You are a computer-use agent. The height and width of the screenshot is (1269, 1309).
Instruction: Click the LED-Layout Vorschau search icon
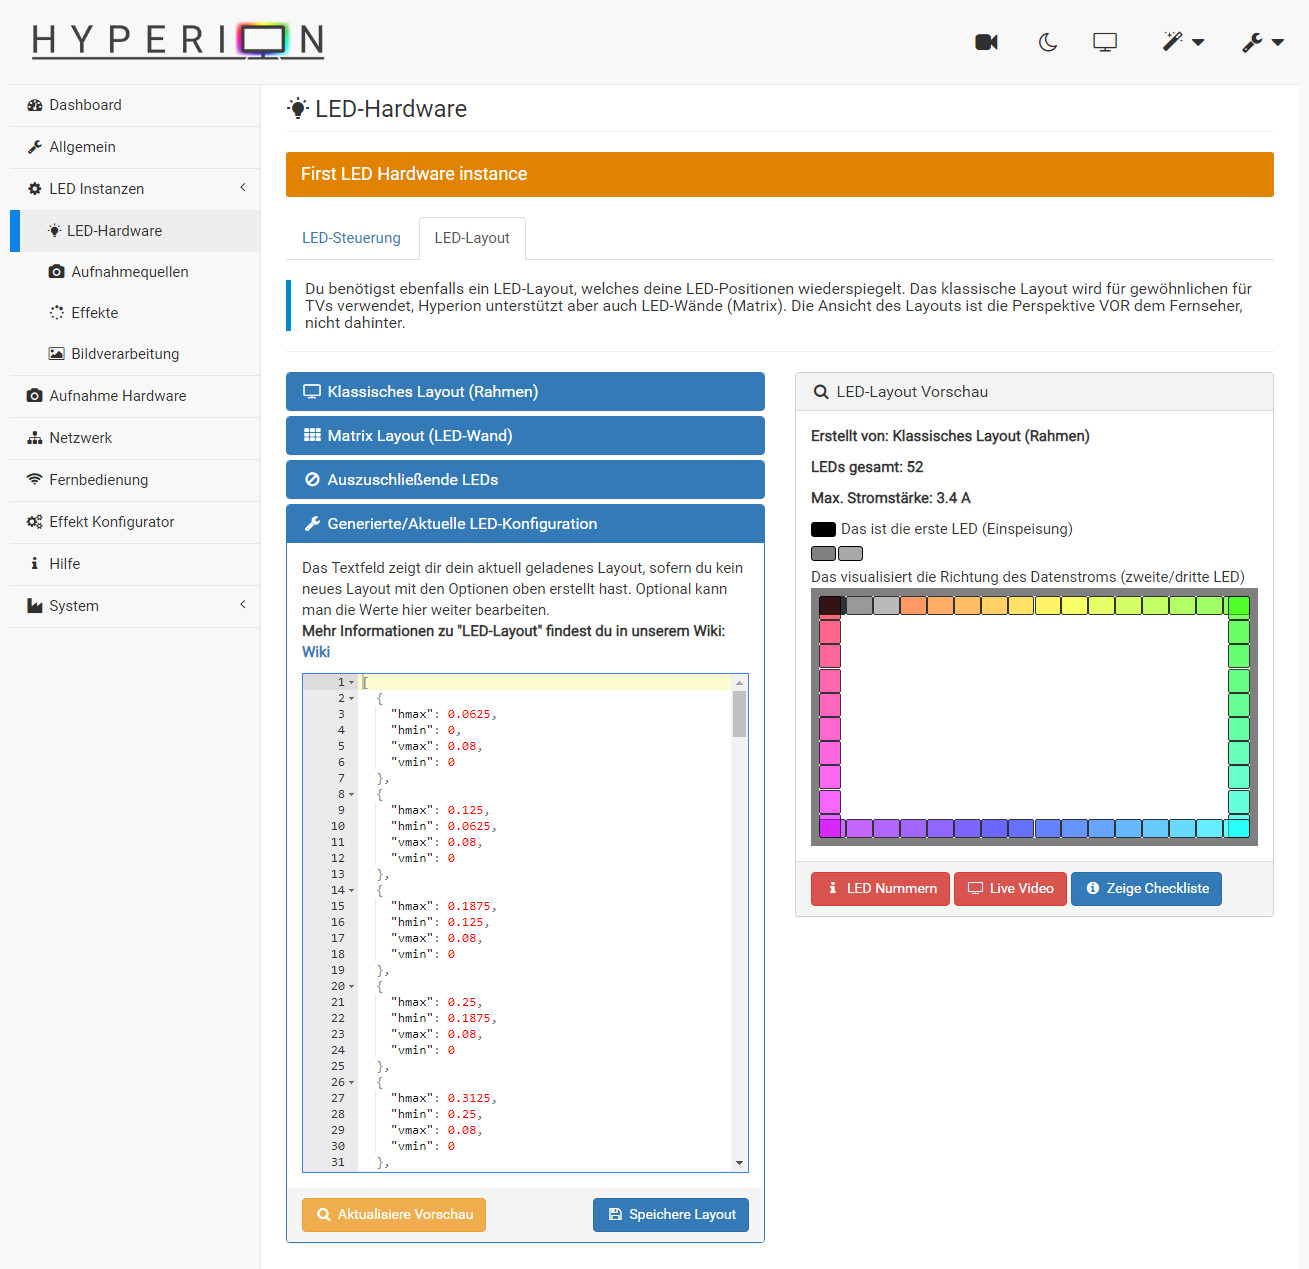[821, 392]
